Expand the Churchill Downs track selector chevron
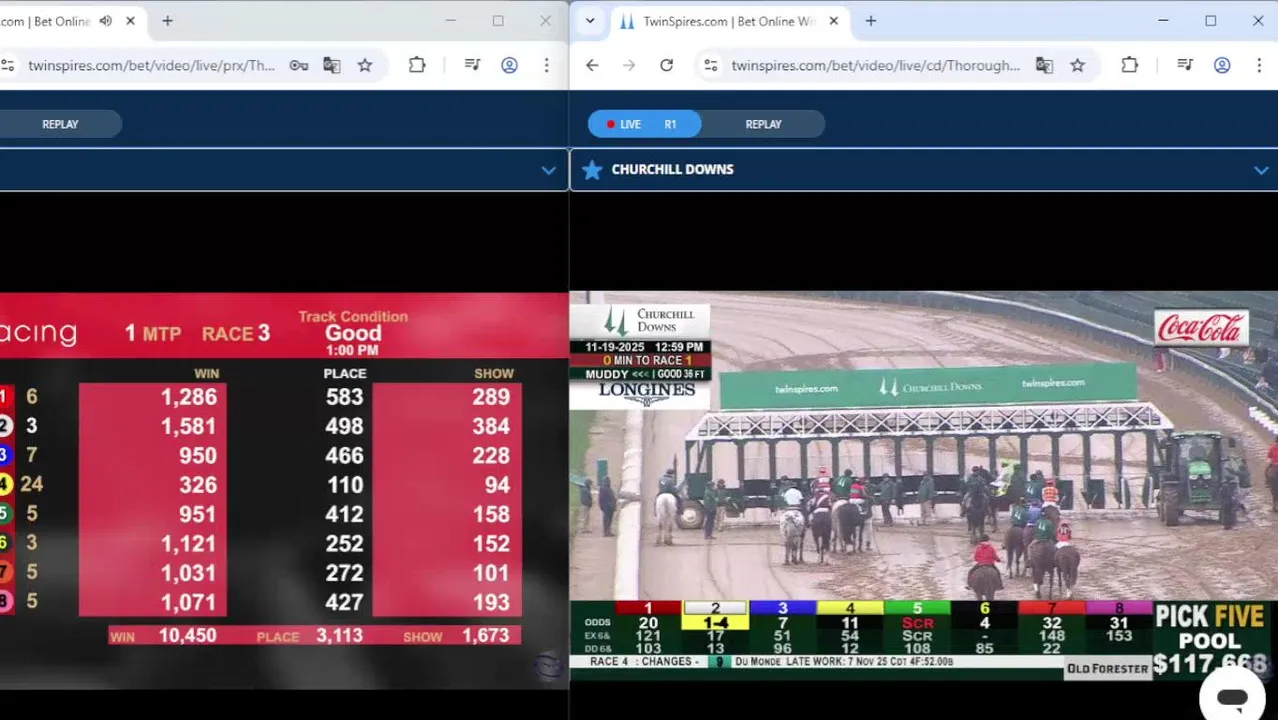1278x720 pixels. point(1261,171)
